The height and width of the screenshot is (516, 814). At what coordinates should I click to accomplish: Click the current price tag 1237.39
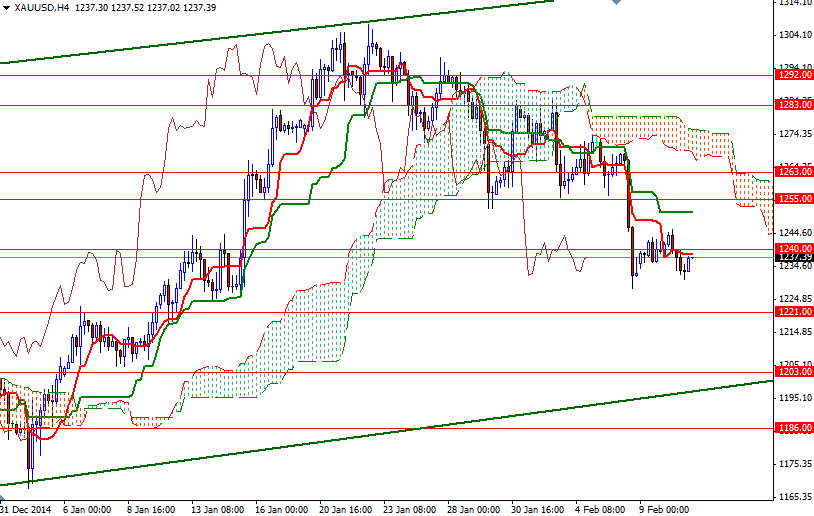click(x=793, y=257)
